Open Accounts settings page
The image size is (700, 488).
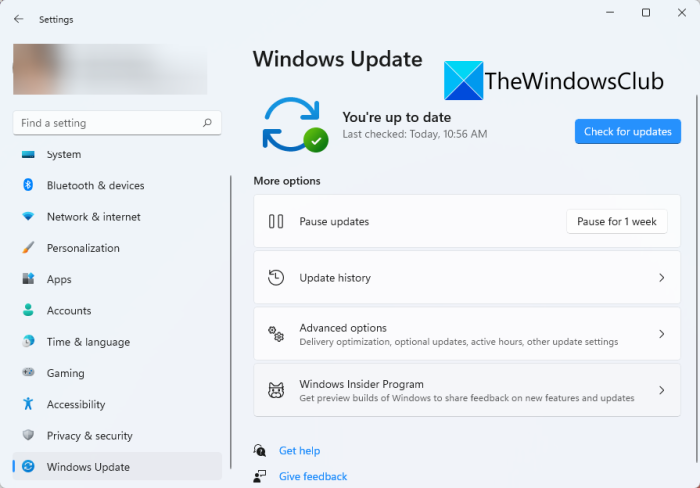(117, 310)
